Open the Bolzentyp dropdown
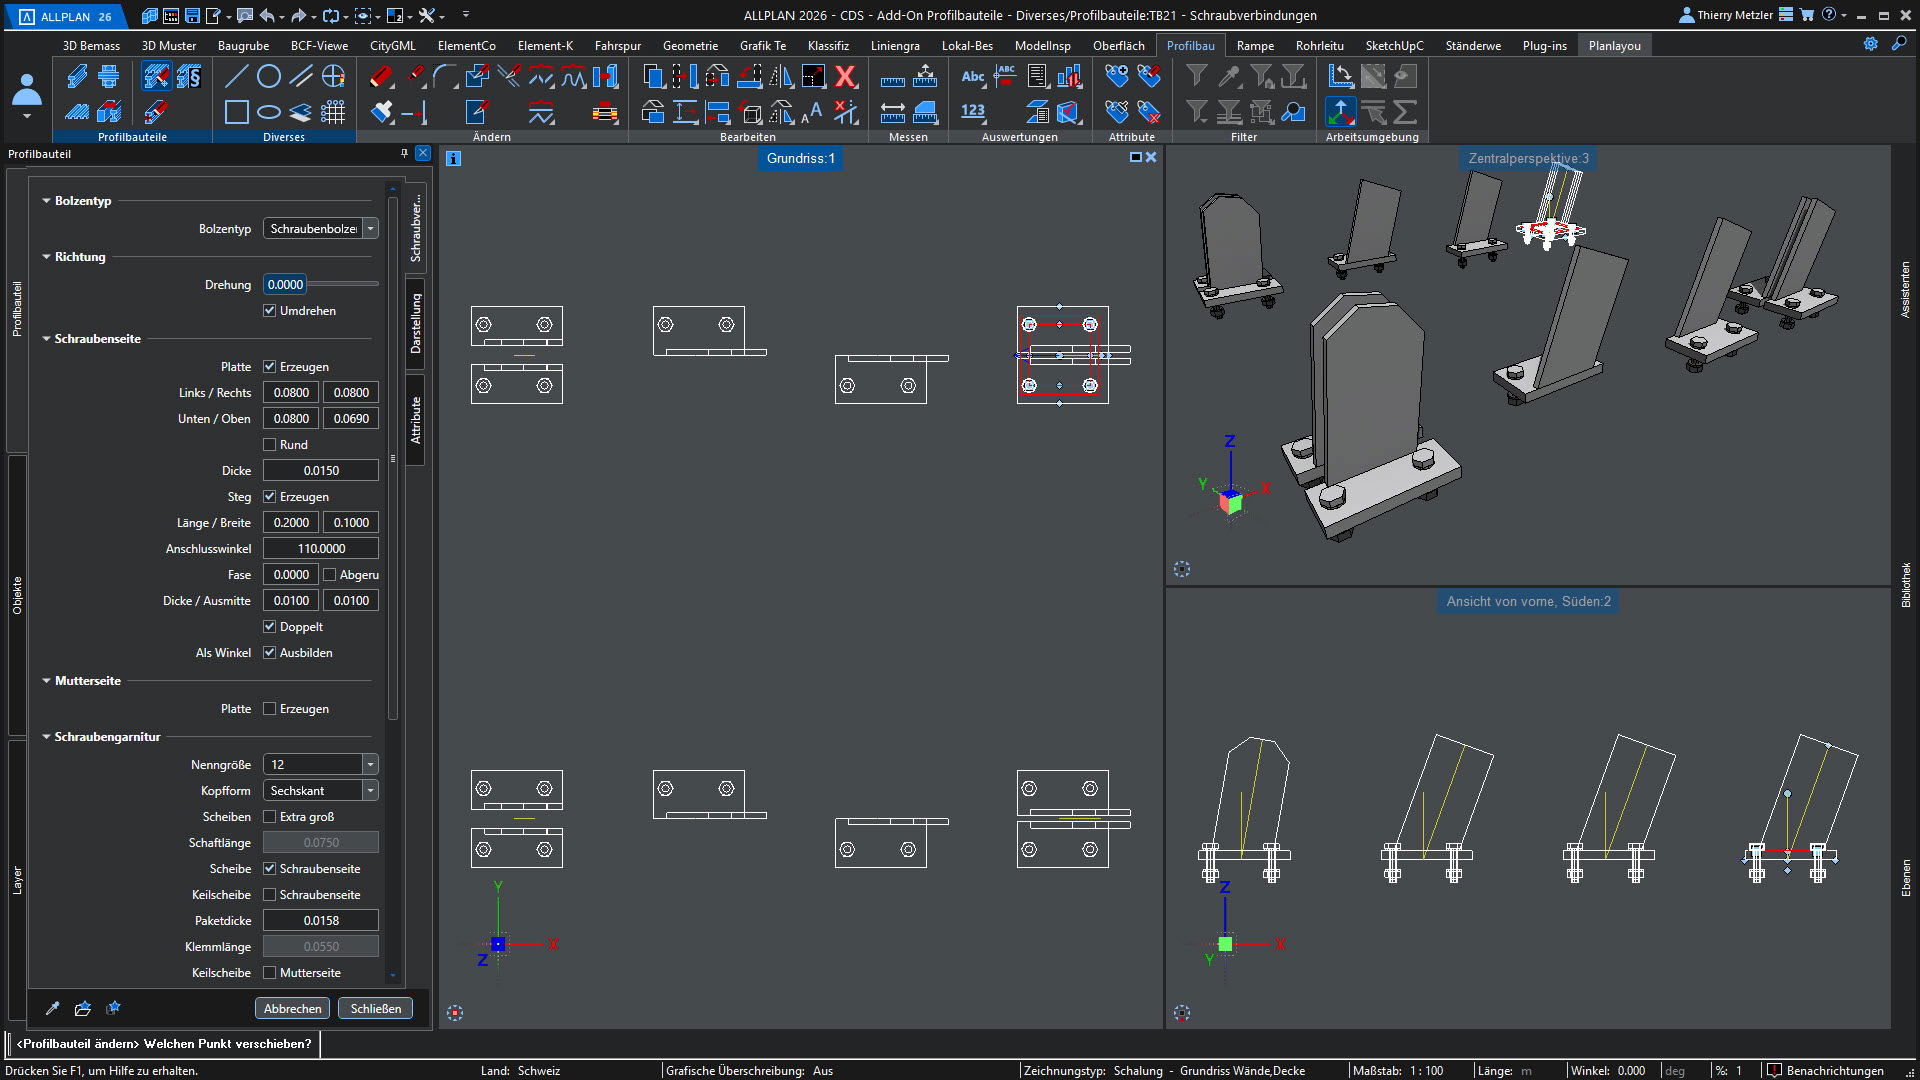Screen dimensions: 1920x1080 [x=371, y=229]
